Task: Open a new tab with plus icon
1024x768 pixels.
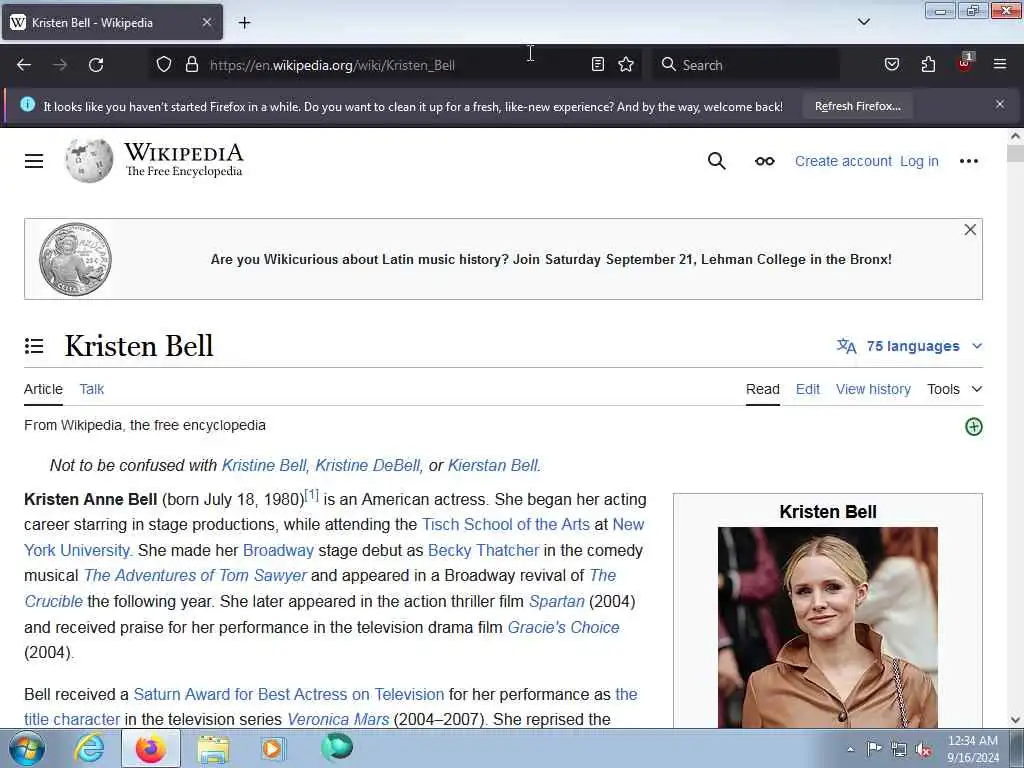Action: point(244,23)
